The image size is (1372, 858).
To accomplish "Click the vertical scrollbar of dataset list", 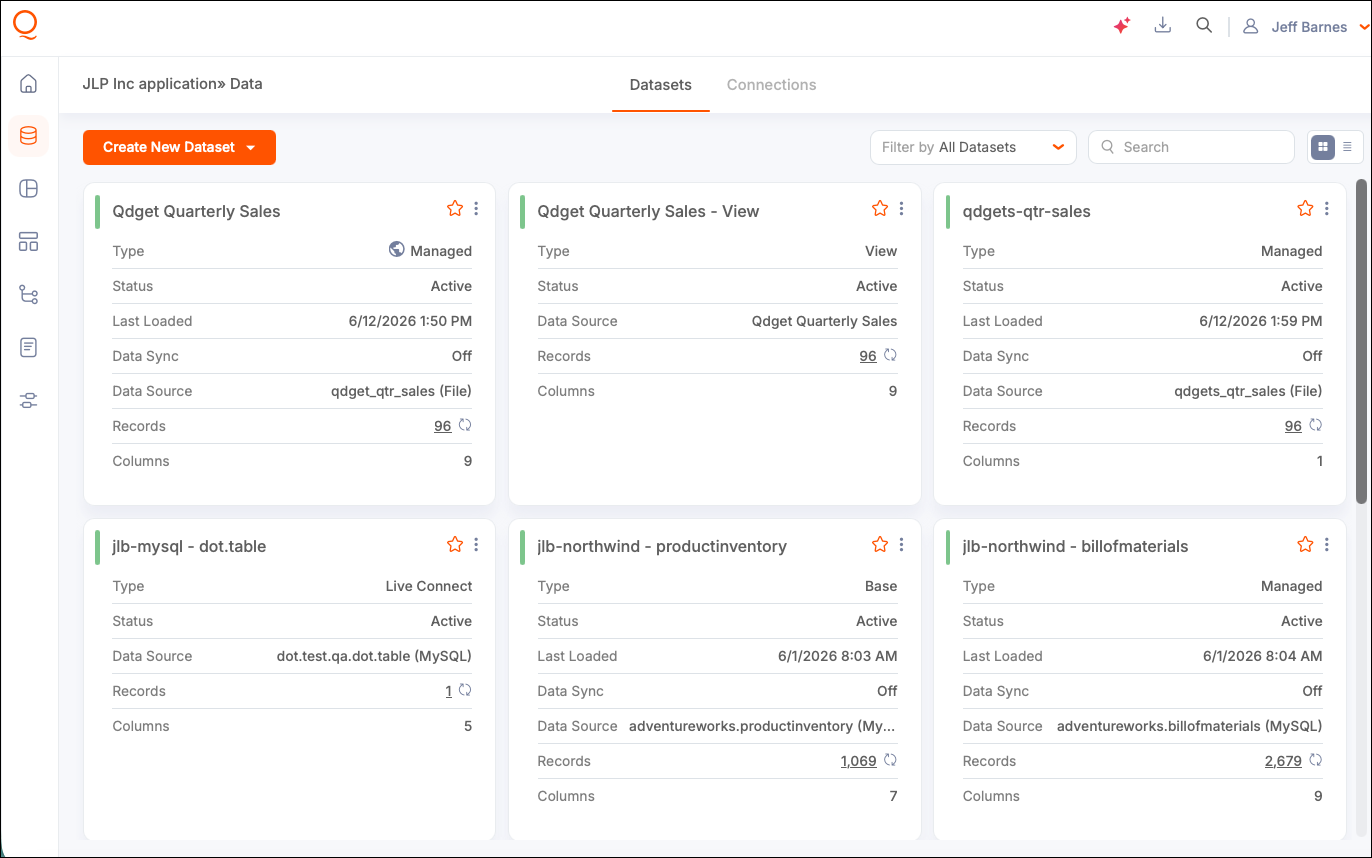I will coord(1361,340).
